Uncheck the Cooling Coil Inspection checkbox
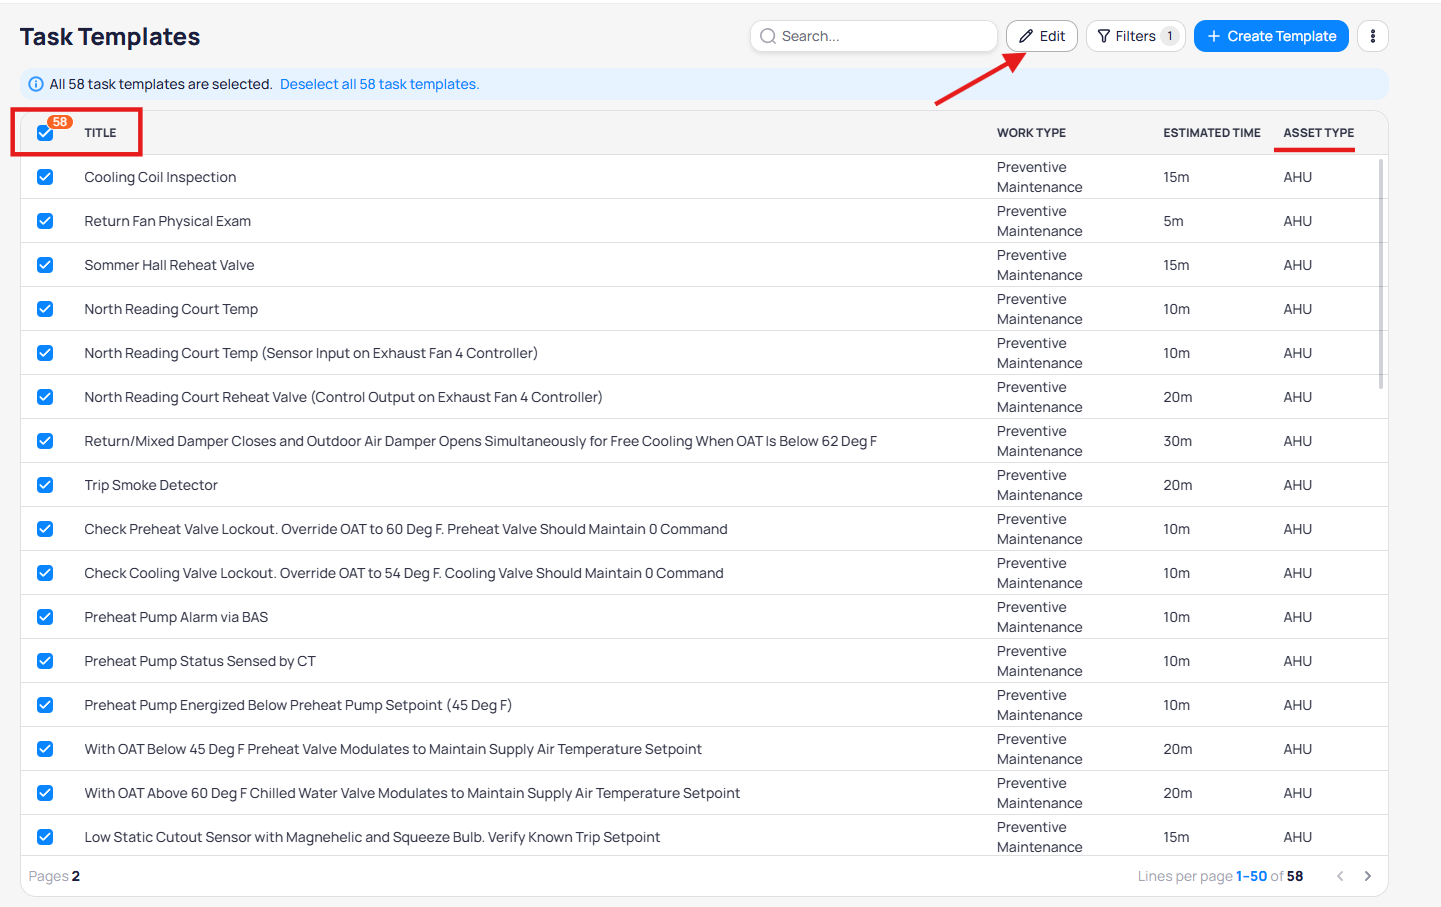 (45, 177)
